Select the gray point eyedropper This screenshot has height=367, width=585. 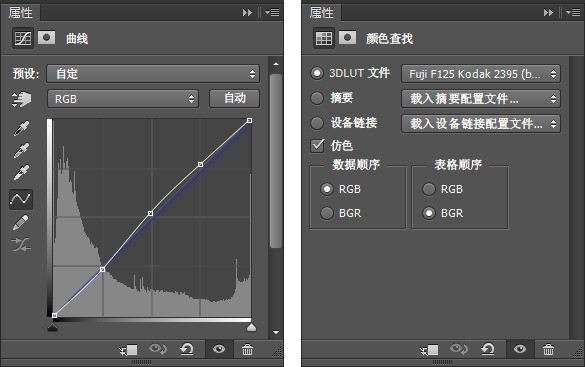(x=21, y=150)
